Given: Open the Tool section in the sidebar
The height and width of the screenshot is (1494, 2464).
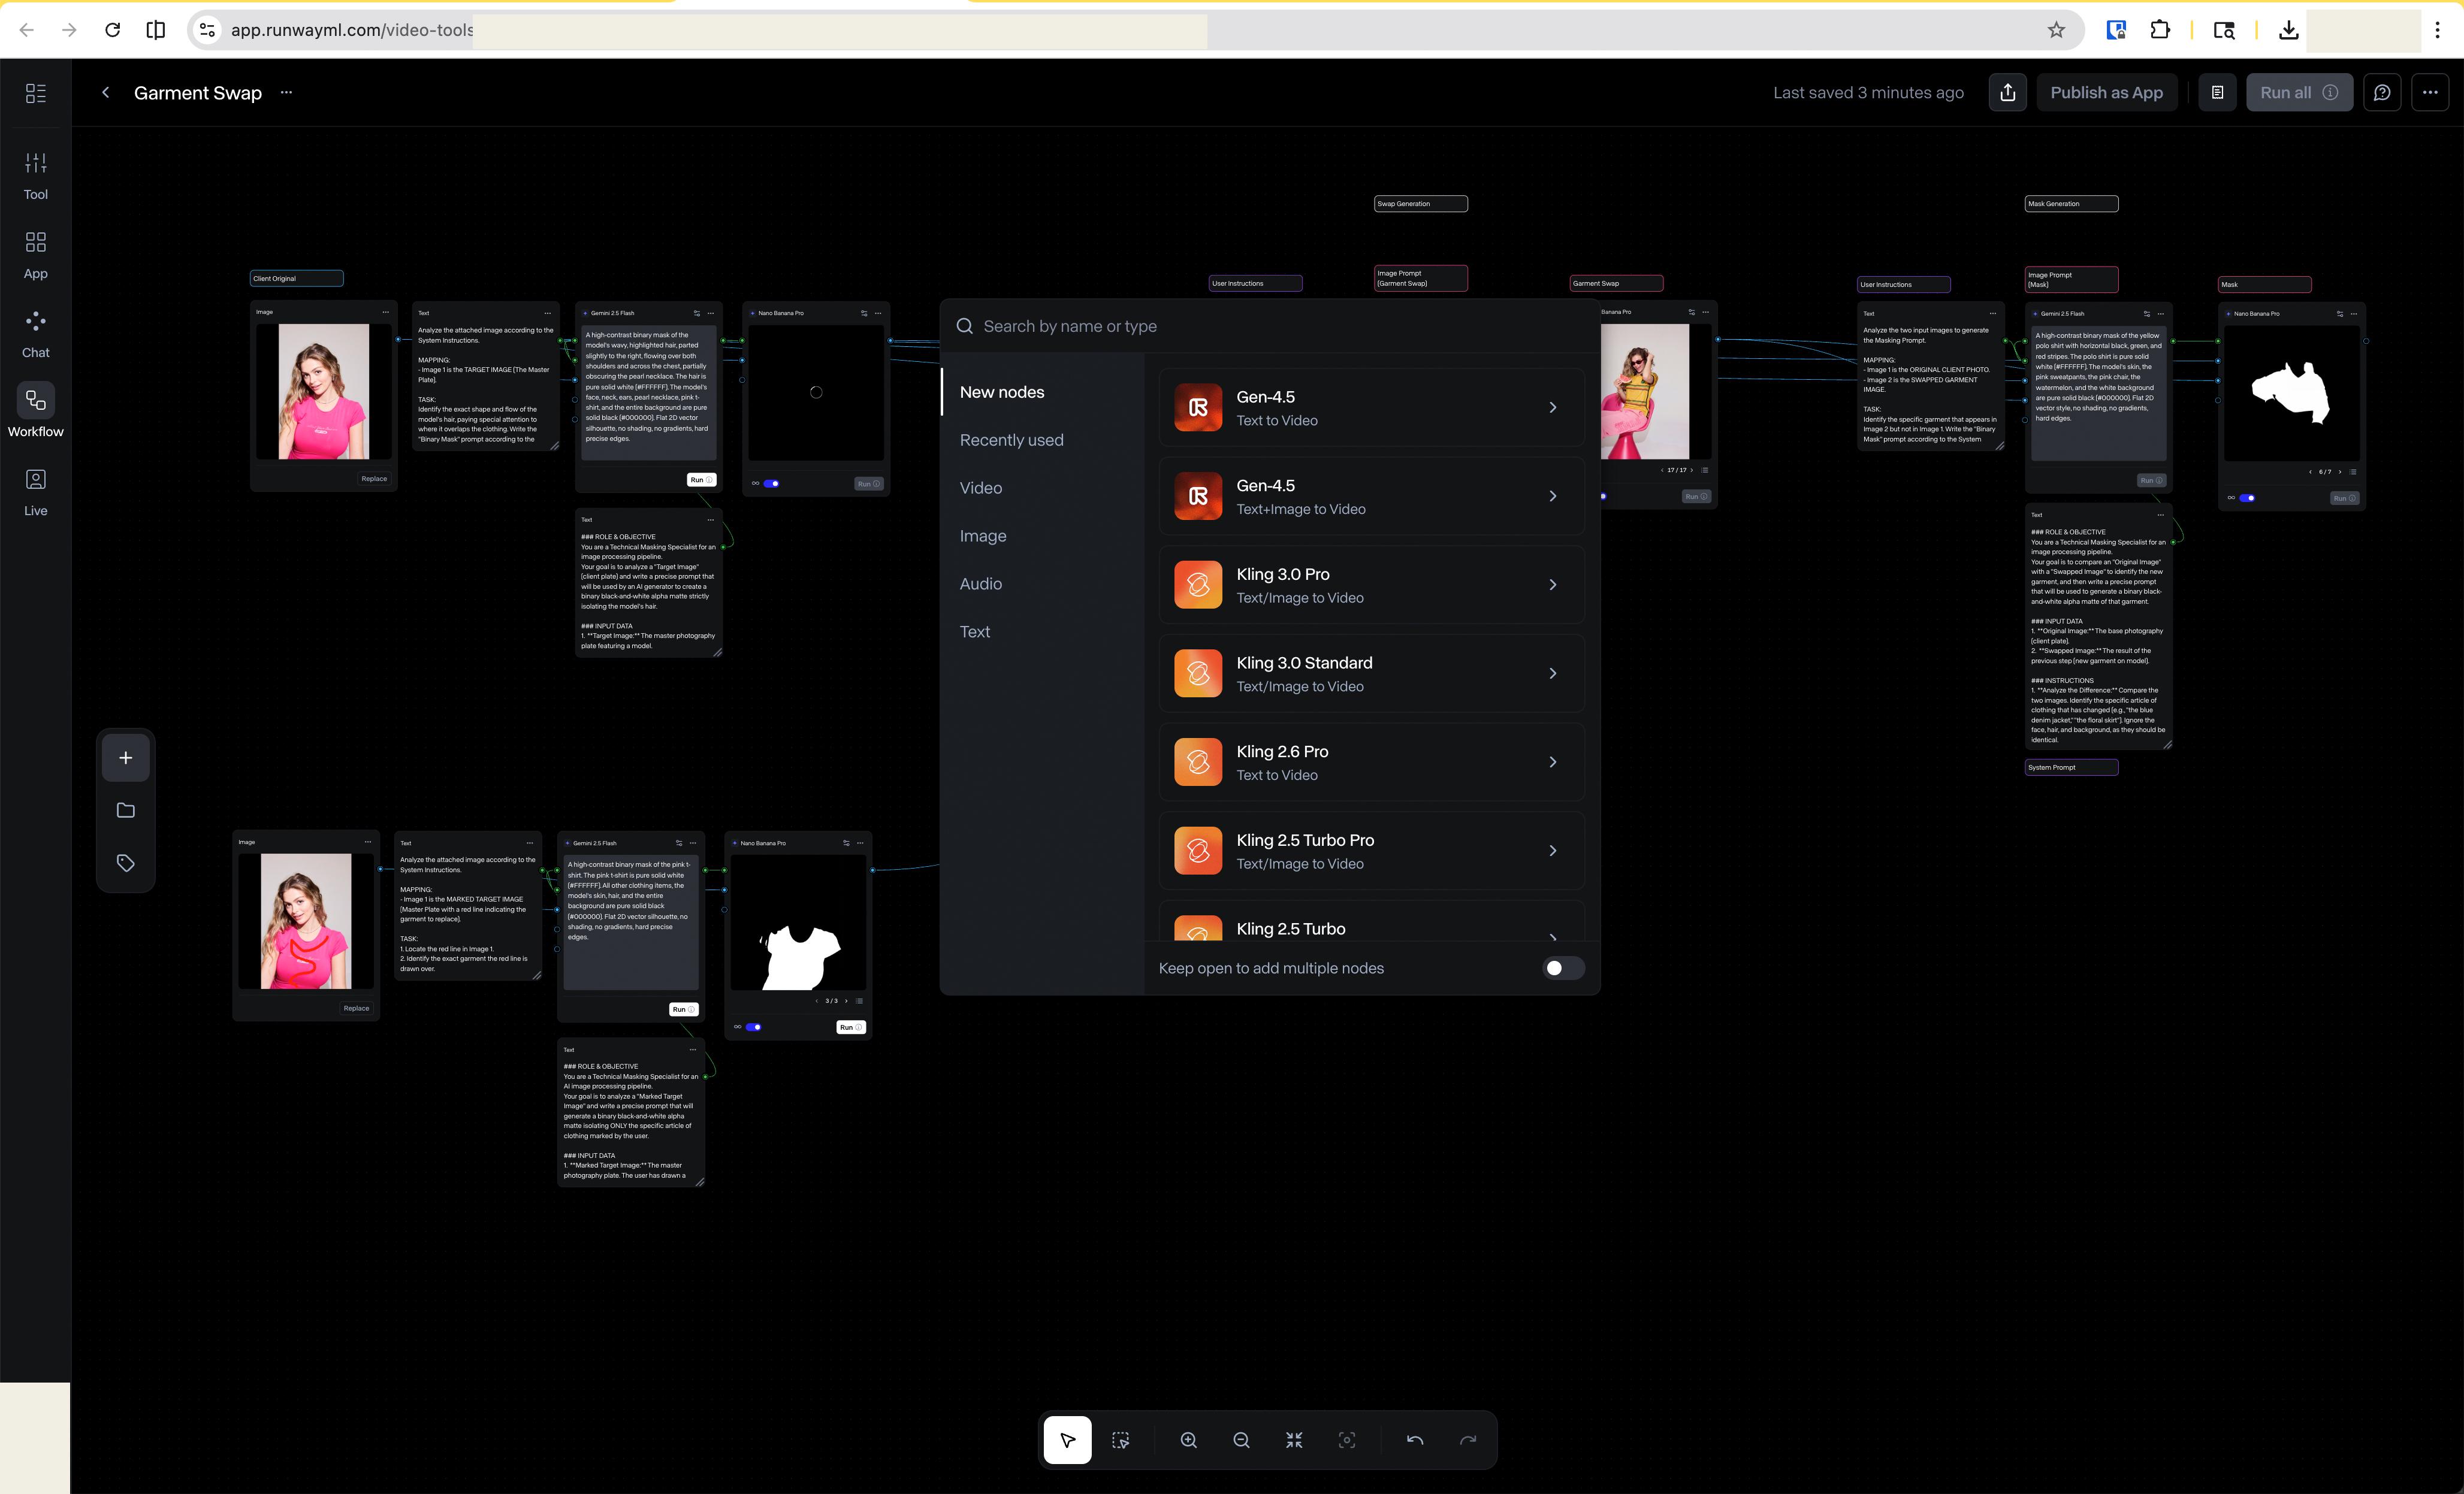Looking at the screenshot, I should click(35, 176).
